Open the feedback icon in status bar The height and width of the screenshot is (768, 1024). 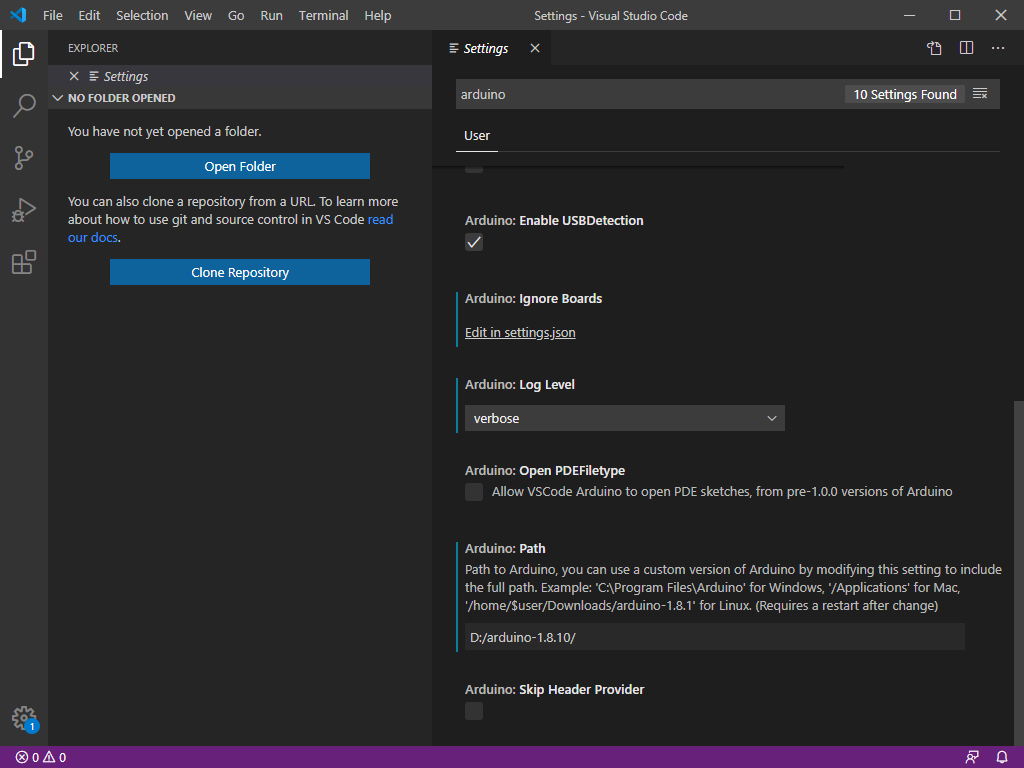pyautogui.click(x=972, y=758)
